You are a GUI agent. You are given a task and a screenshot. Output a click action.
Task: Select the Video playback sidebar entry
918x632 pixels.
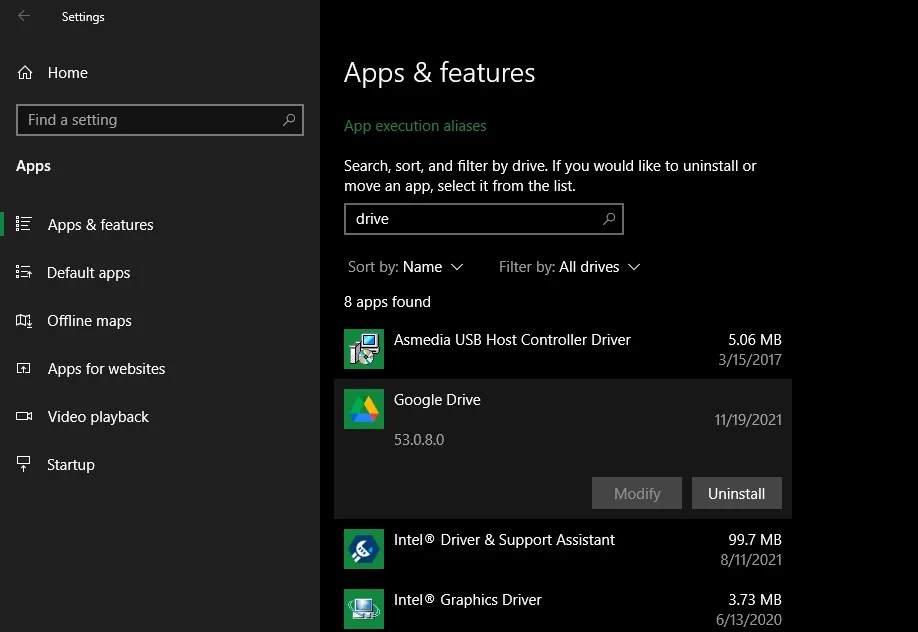[x=97, y=416]
